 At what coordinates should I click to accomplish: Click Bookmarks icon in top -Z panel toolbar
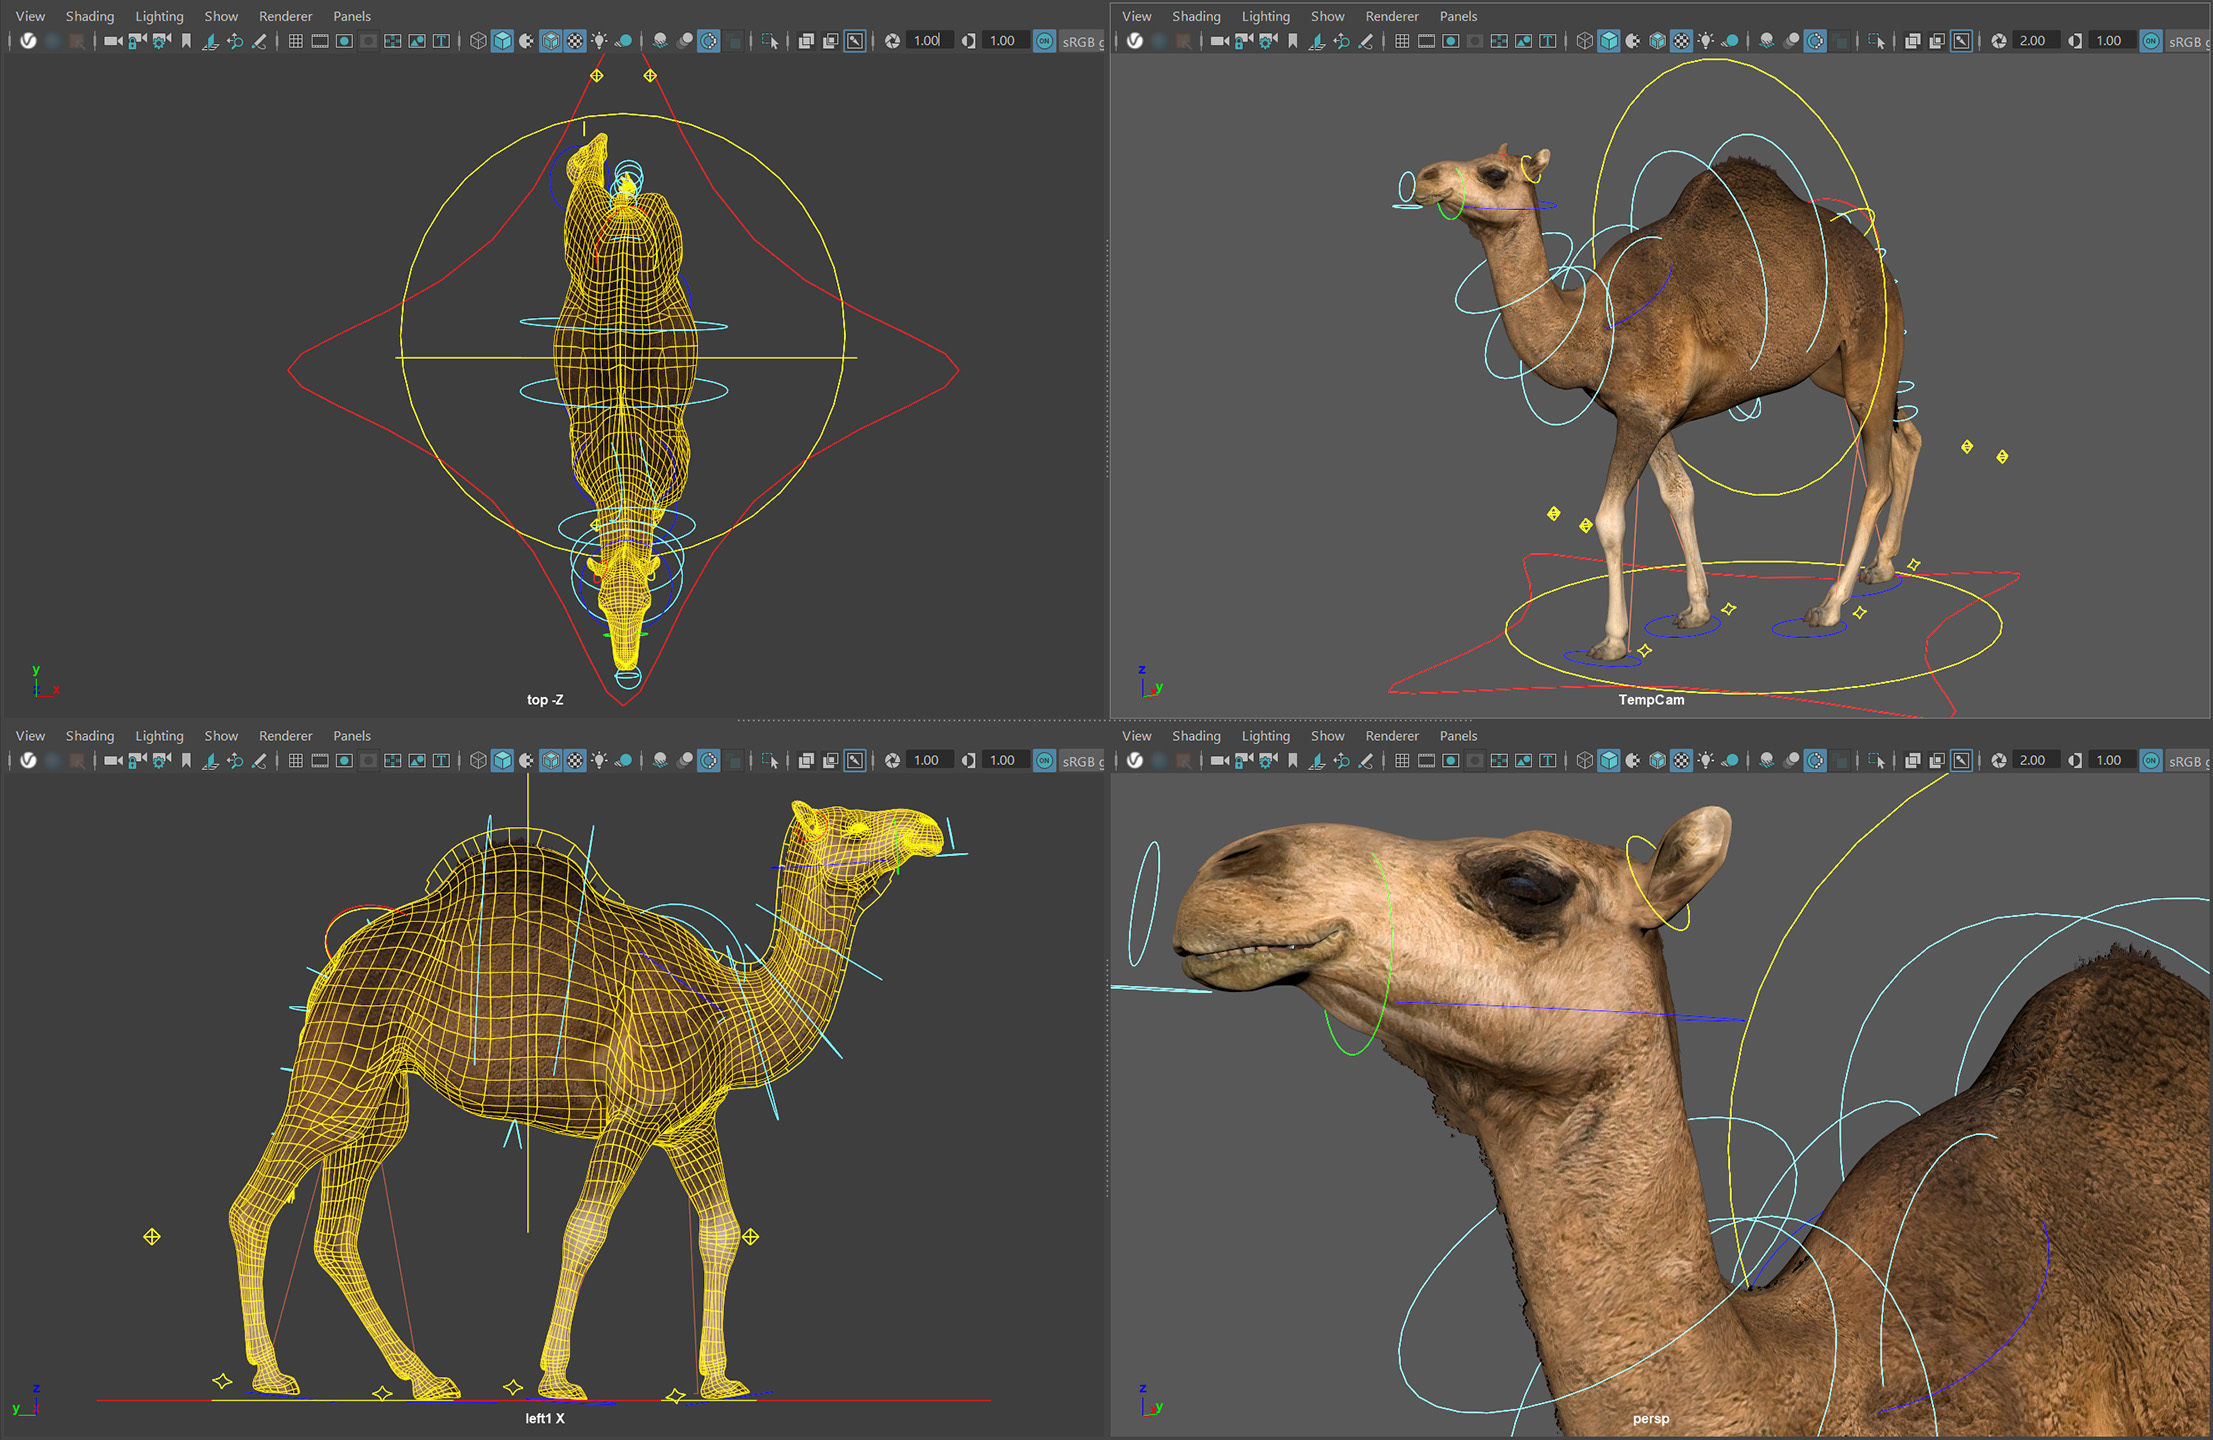coord(186,41)
